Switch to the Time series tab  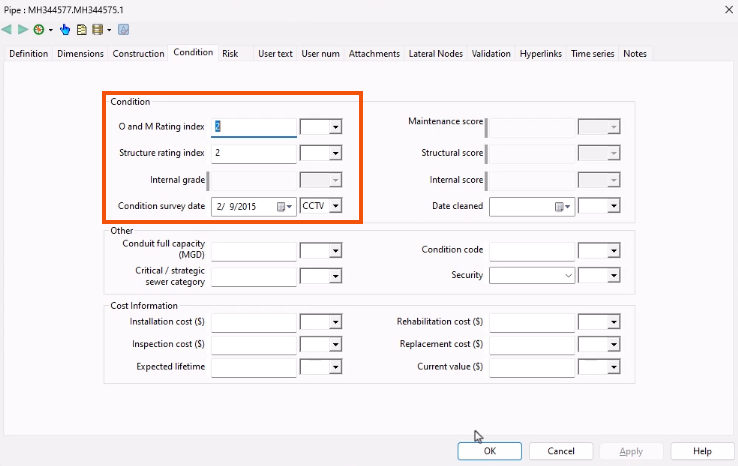coord(593,54)
